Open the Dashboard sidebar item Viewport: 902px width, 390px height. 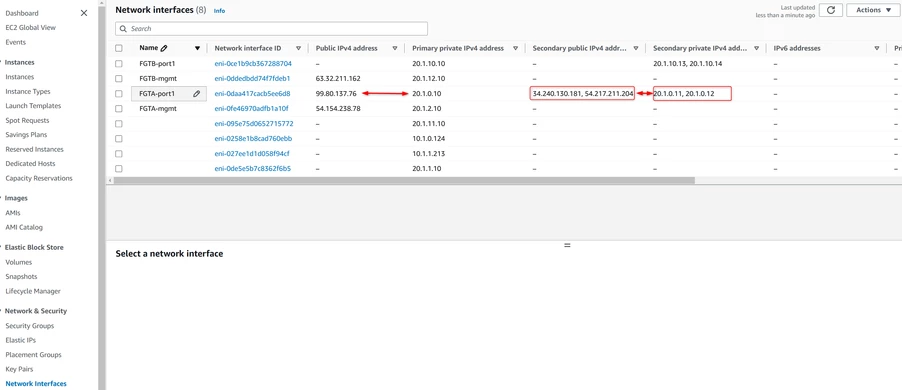(x=22, y=13)
